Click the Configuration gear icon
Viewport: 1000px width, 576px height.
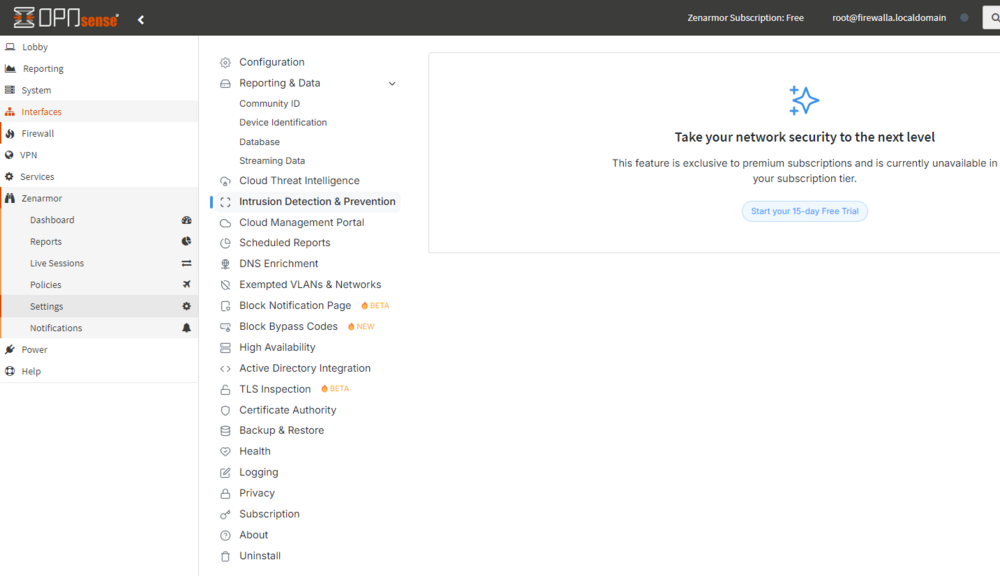(225, 63)
